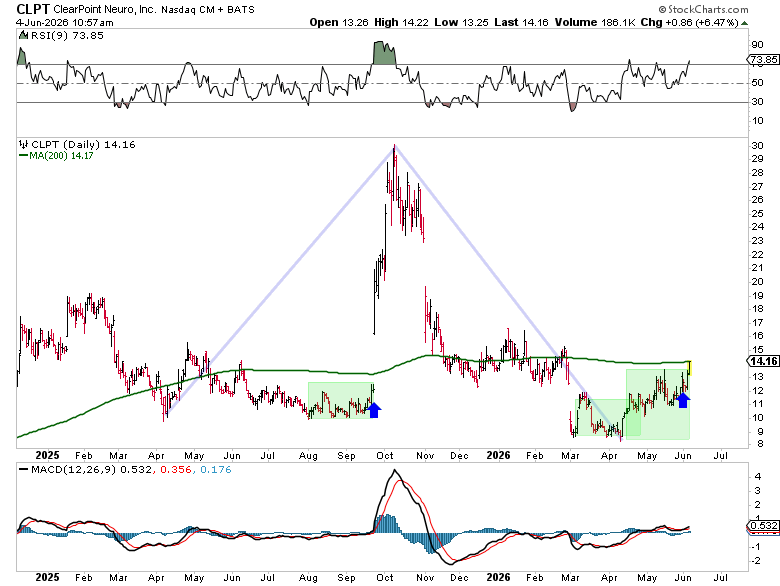780x586 pixels.
Task: Click the ClearPoint Neuro, Inc. company name
Action: [x=105, y=9]
